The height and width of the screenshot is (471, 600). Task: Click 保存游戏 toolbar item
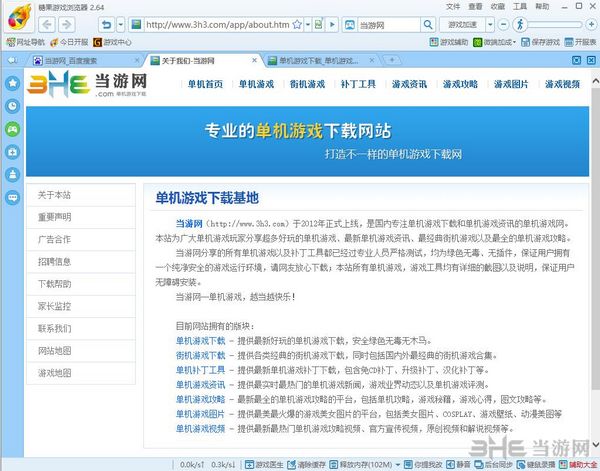[541, 42]
